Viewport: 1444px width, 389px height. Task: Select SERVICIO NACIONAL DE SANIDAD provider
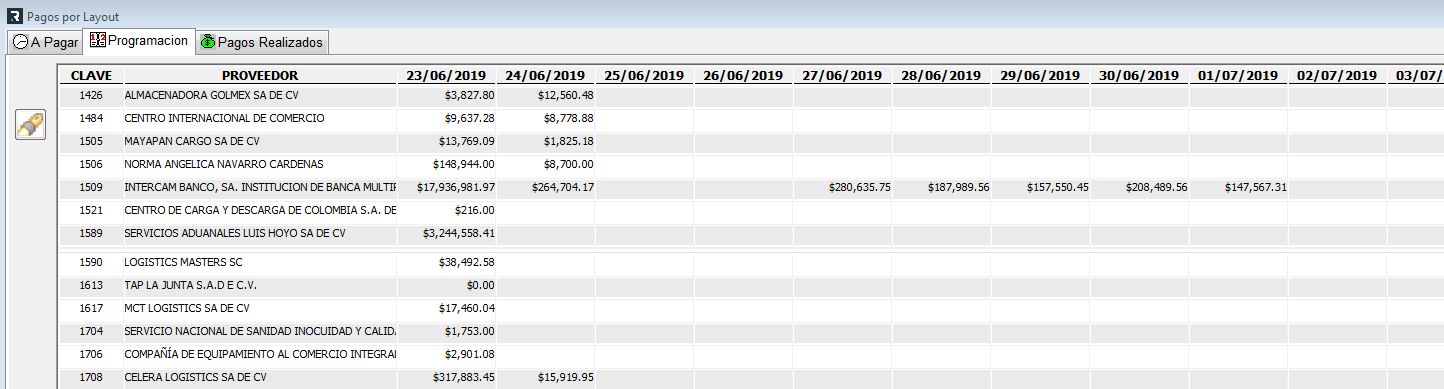click(x=259, y=331)
